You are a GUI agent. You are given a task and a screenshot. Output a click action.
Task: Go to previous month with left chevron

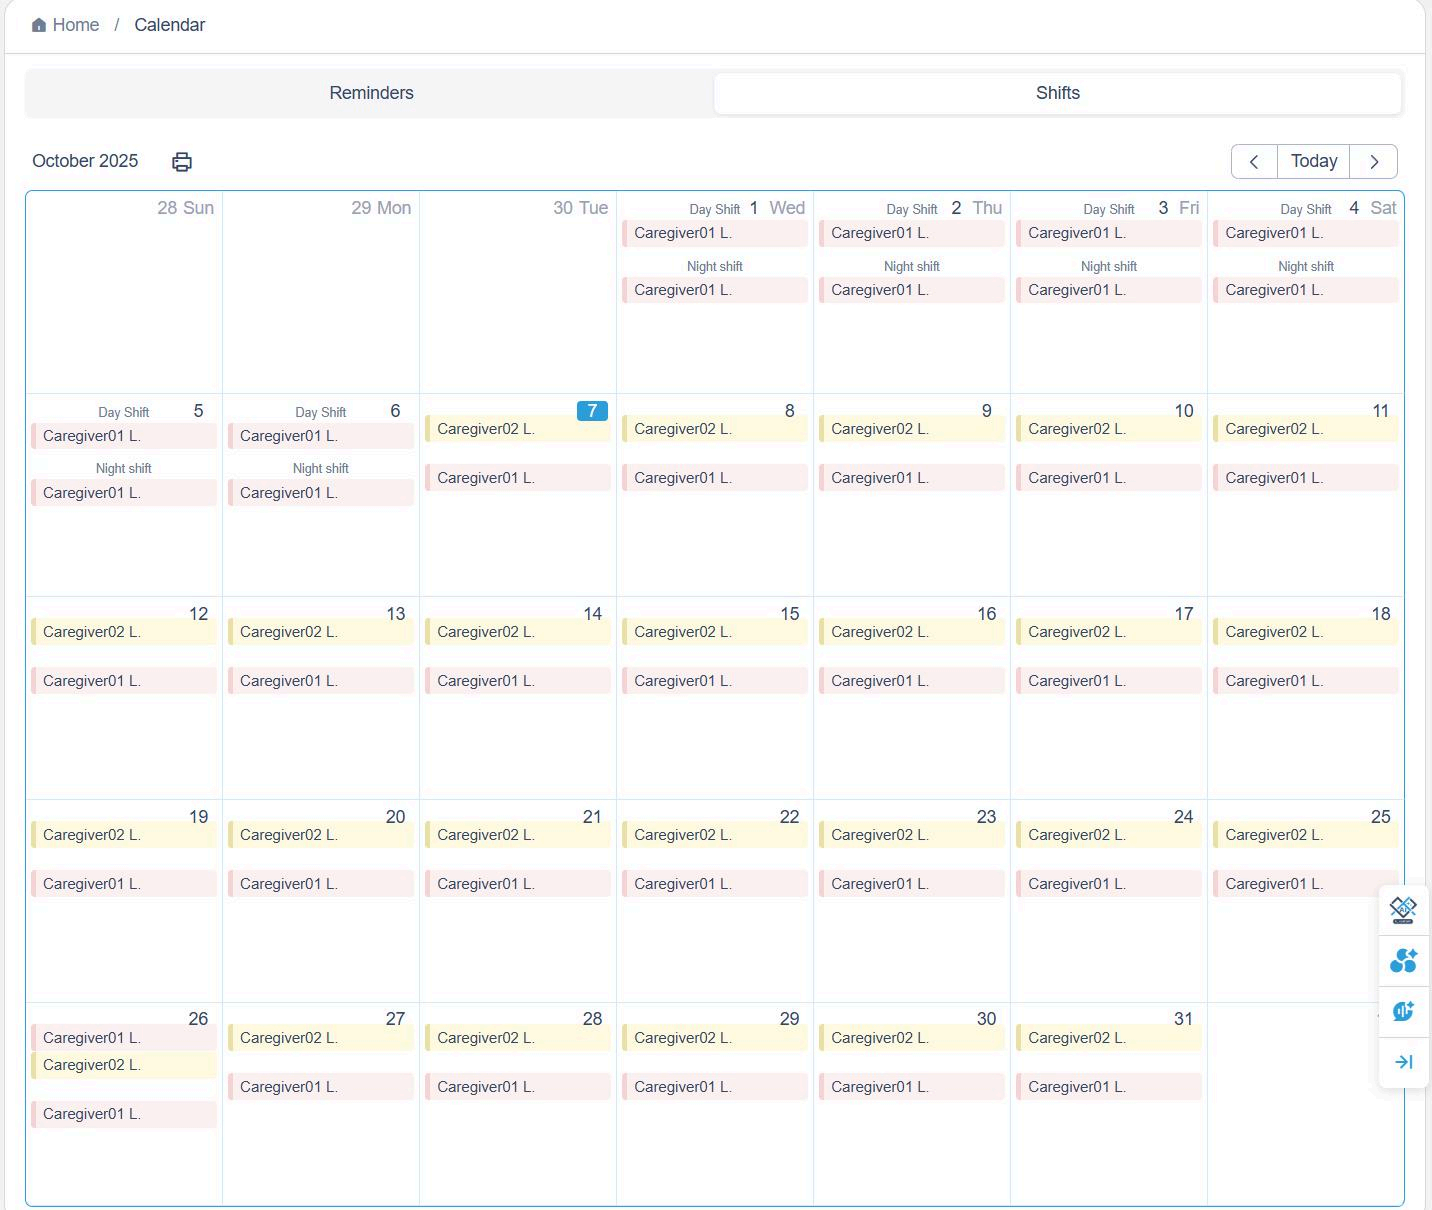pyautogui.click(x=1254, y=162)
